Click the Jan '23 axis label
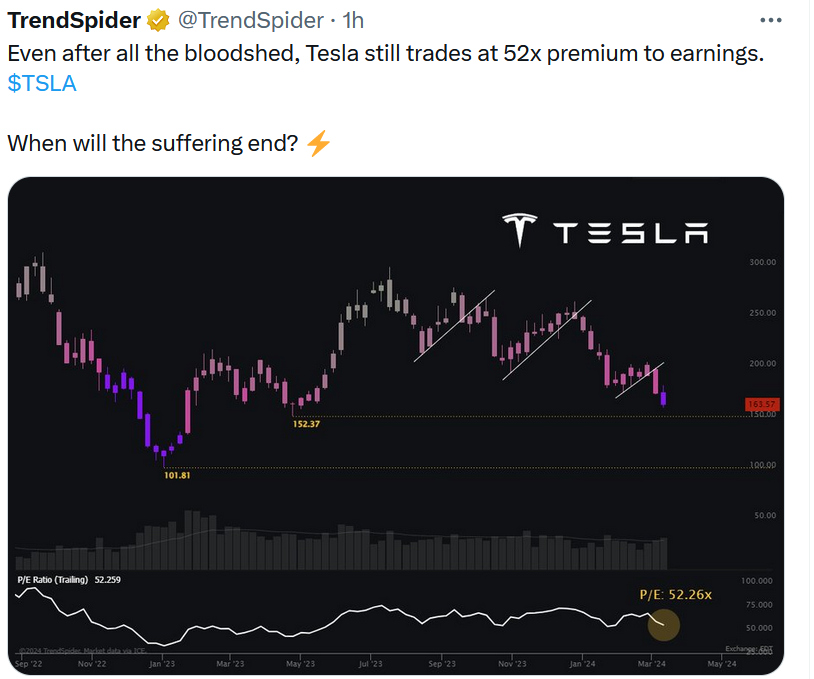Screen dimensions: 814x679 pyautogui.click(x=161, y=664)
